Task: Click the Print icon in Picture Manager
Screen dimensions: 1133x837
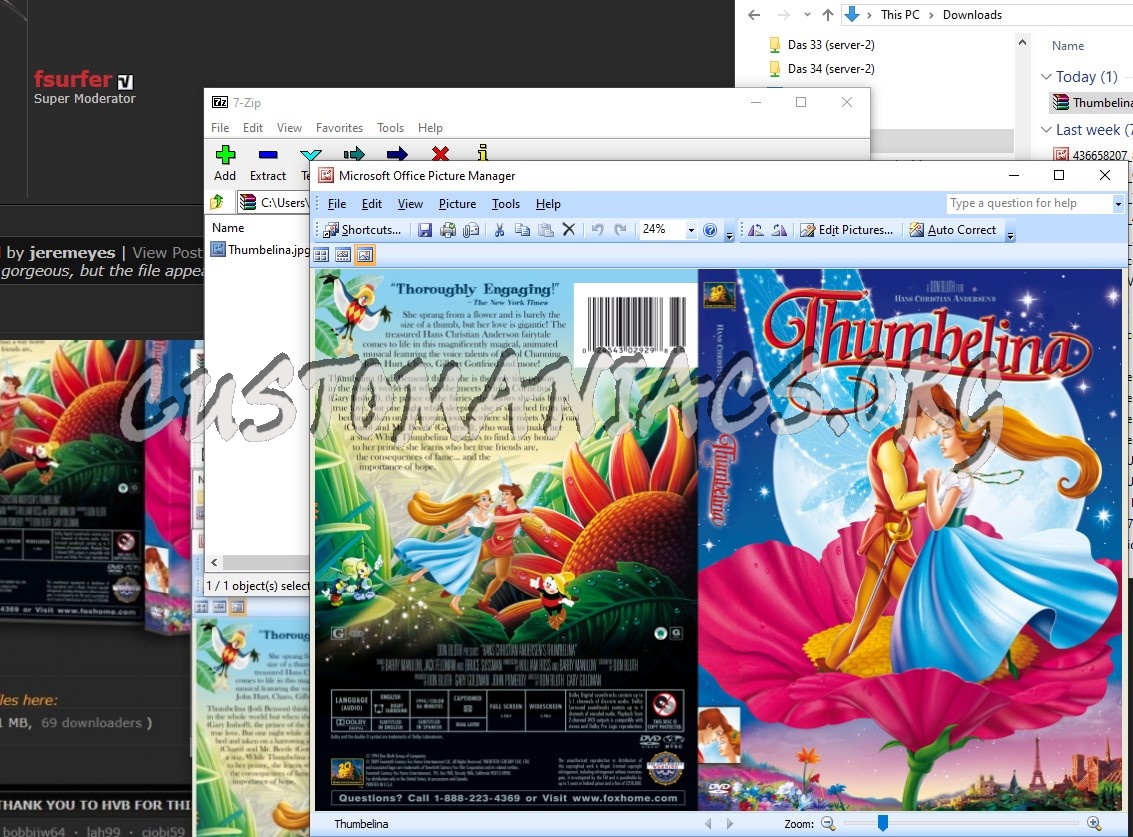Action: click(448, 230)
